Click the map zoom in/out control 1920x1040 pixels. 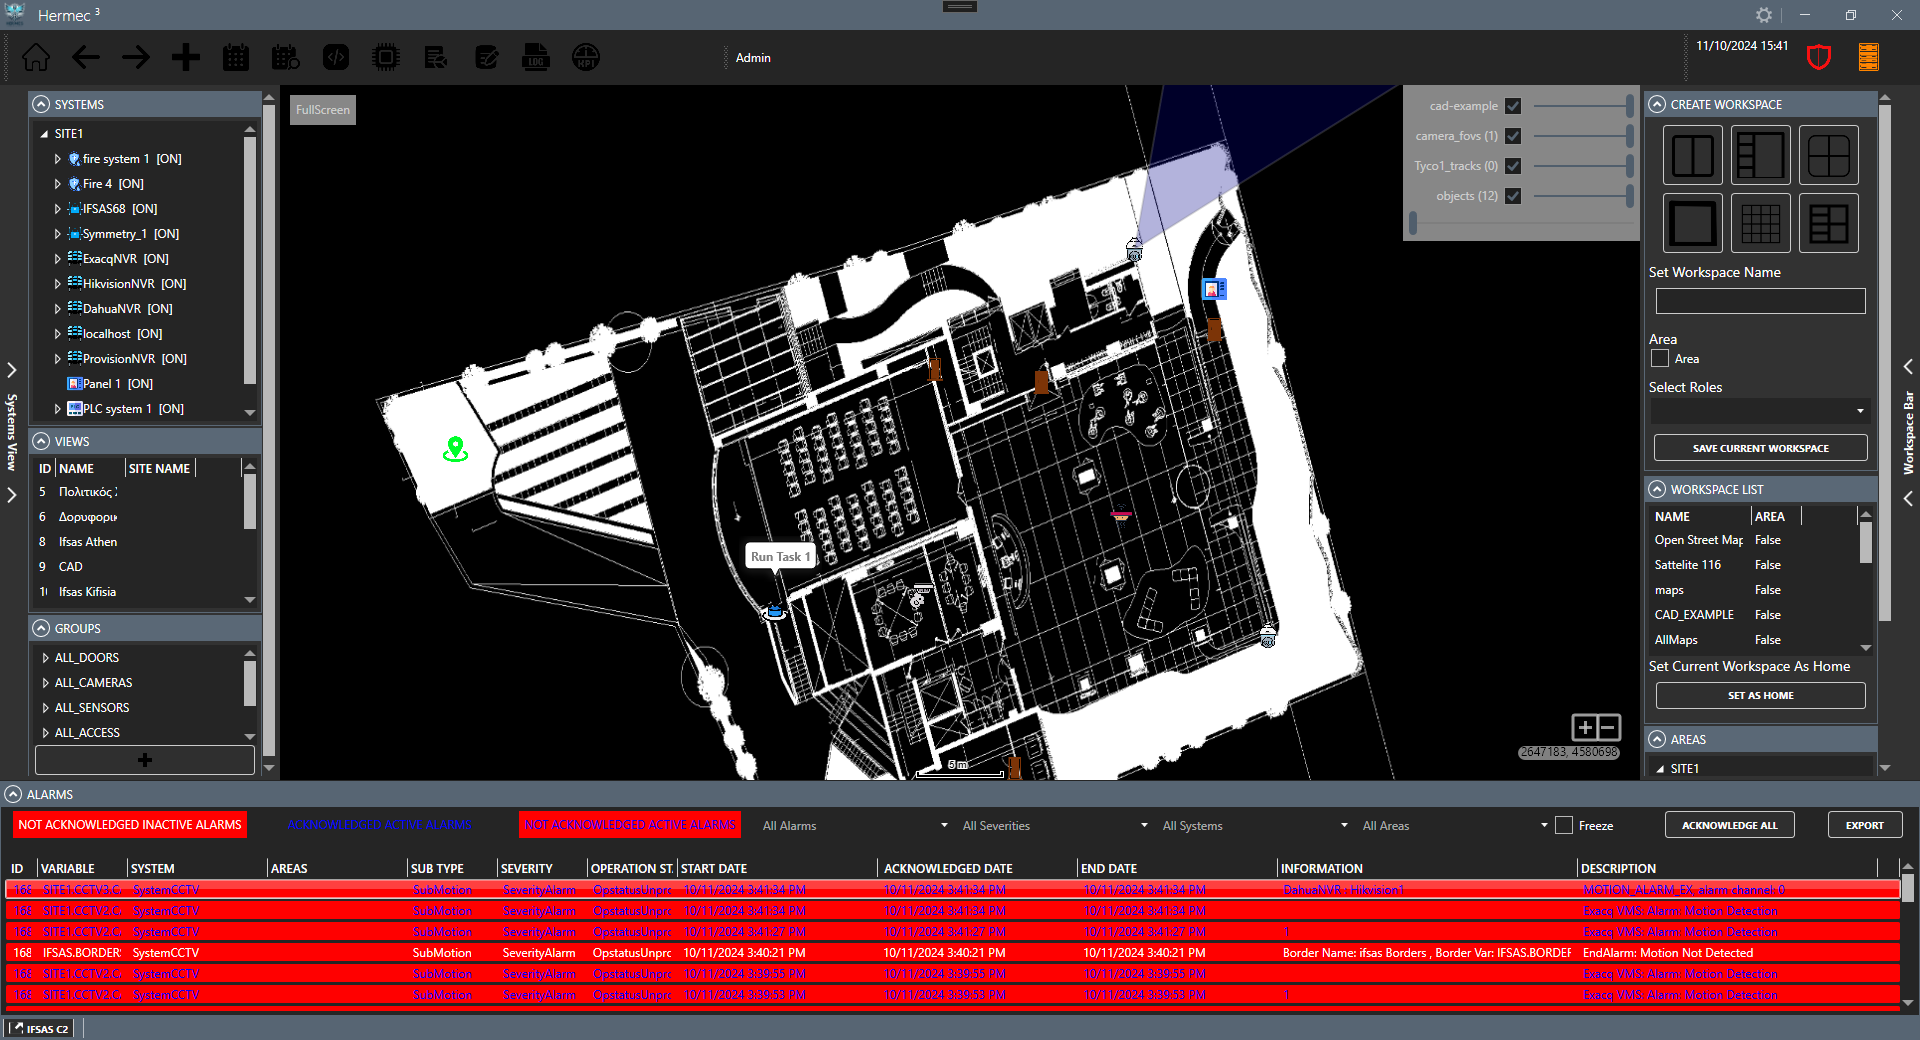coord(1595,727)
